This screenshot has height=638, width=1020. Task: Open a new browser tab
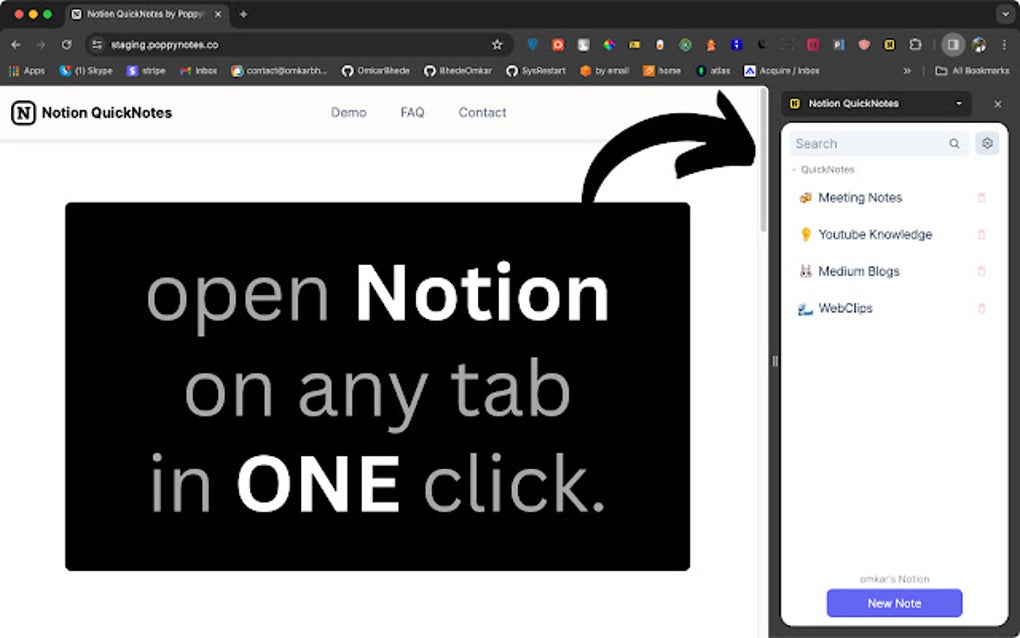(243, 14)
